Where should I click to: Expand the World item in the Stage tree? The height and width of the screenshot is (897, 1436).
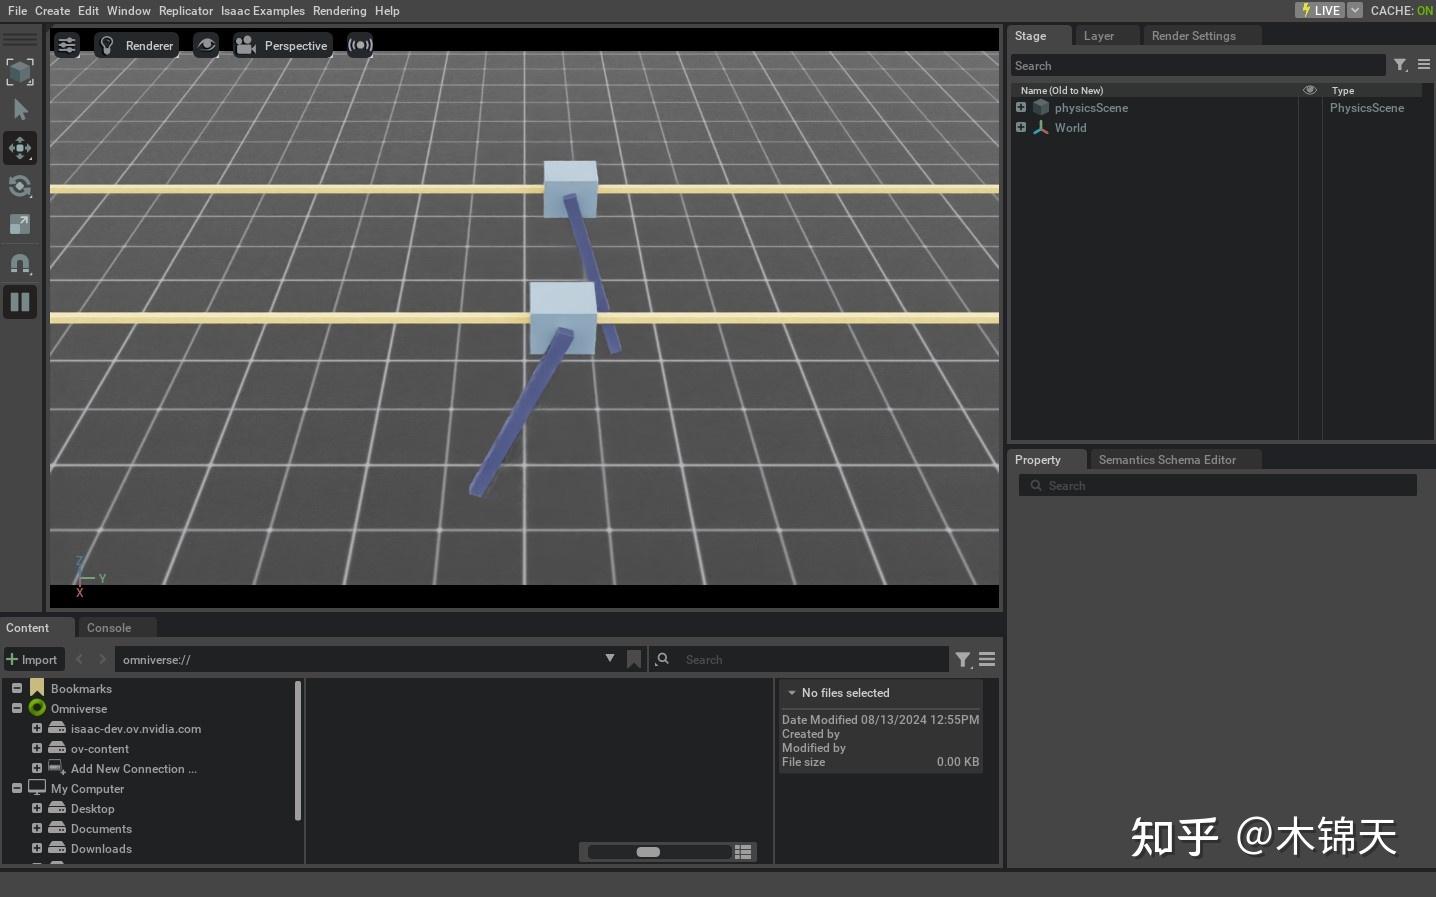(1020, 127)
